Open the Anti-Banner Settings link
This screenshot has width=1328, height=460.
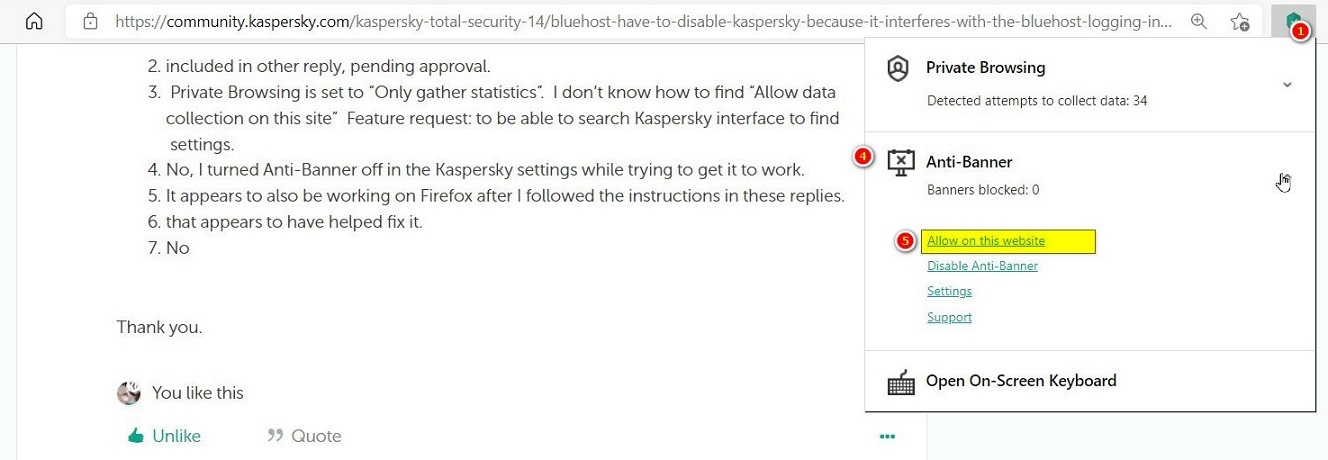click(x=949, y=291)
